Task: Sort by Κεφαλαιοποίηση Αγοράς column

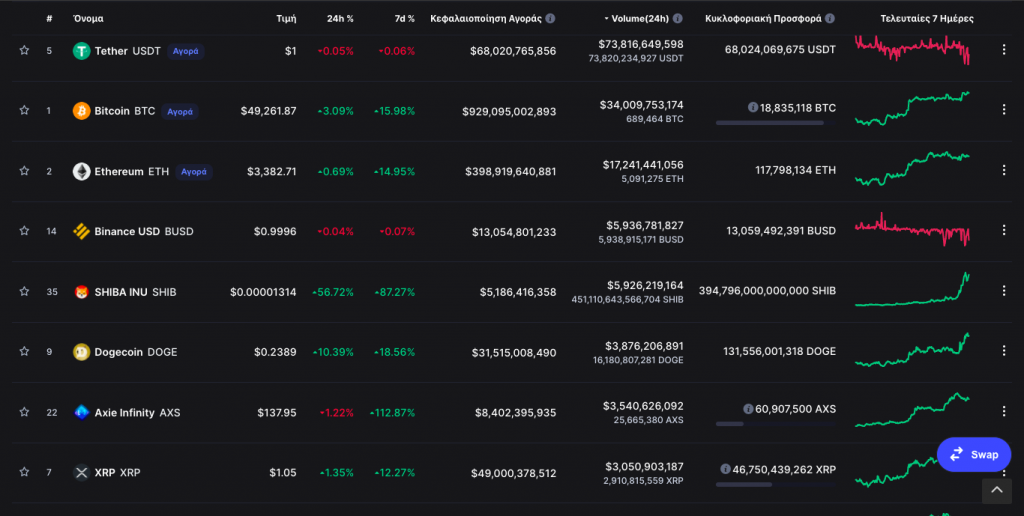Action: [486, 18]
